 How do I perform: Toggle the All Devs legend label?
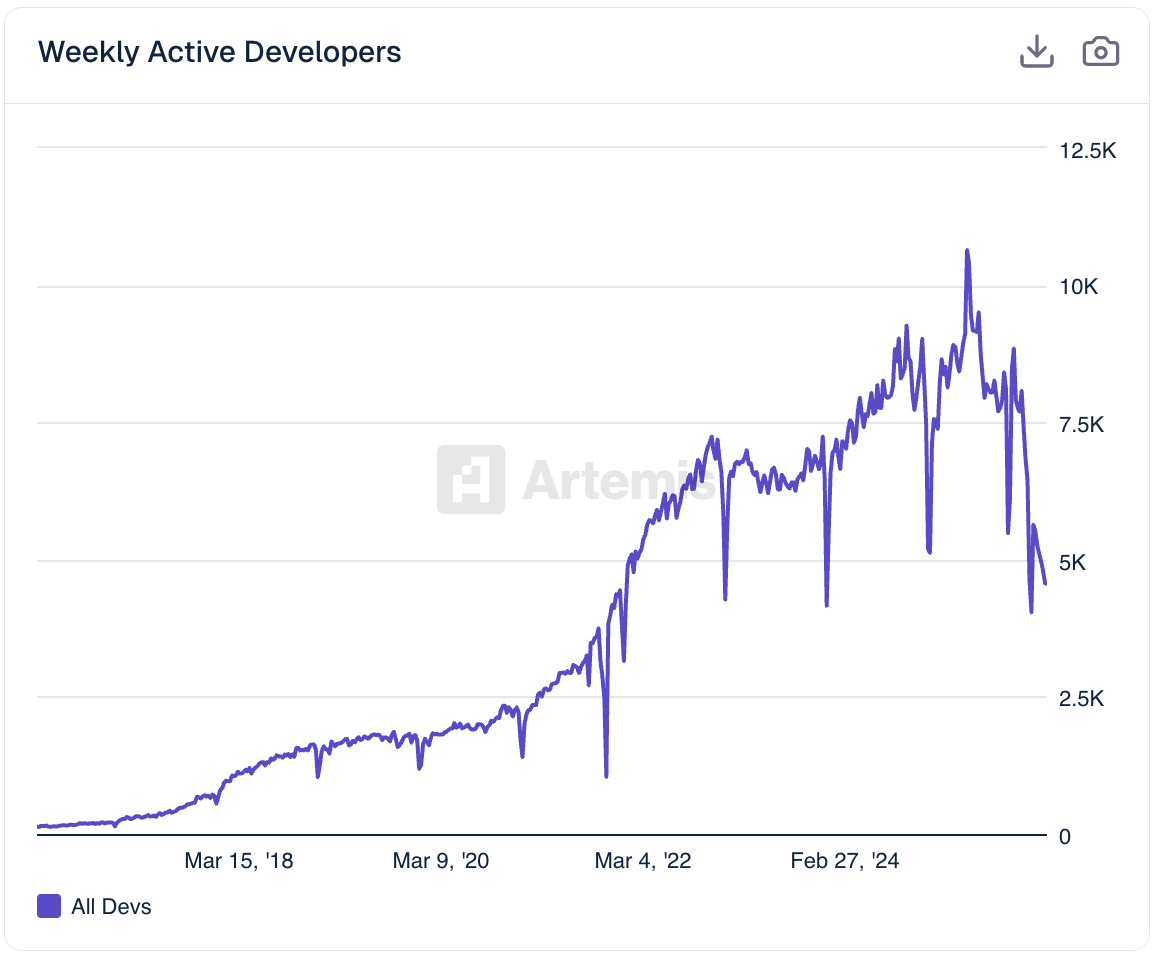(x=111, y=907)
